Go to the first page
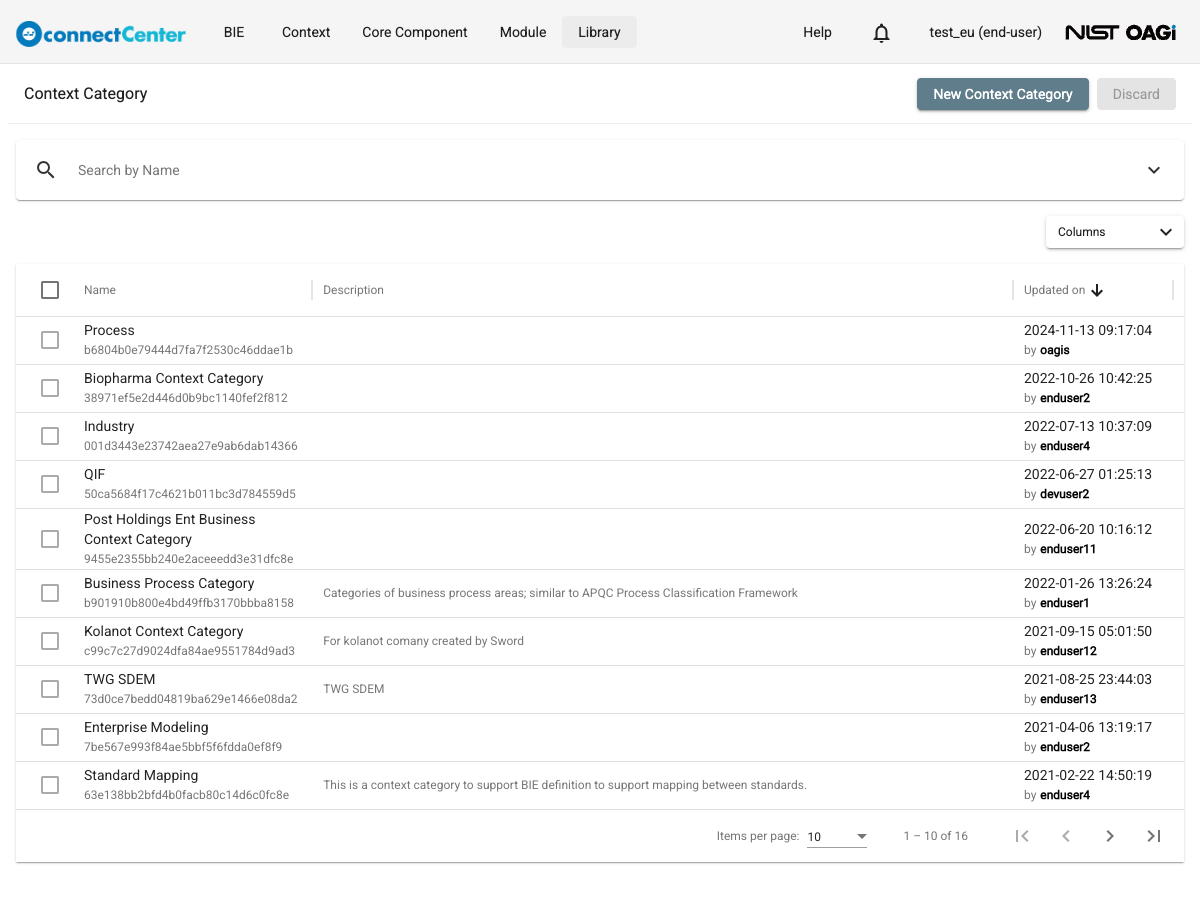This screenshot has width=1200, height=913. point(1022,836)
